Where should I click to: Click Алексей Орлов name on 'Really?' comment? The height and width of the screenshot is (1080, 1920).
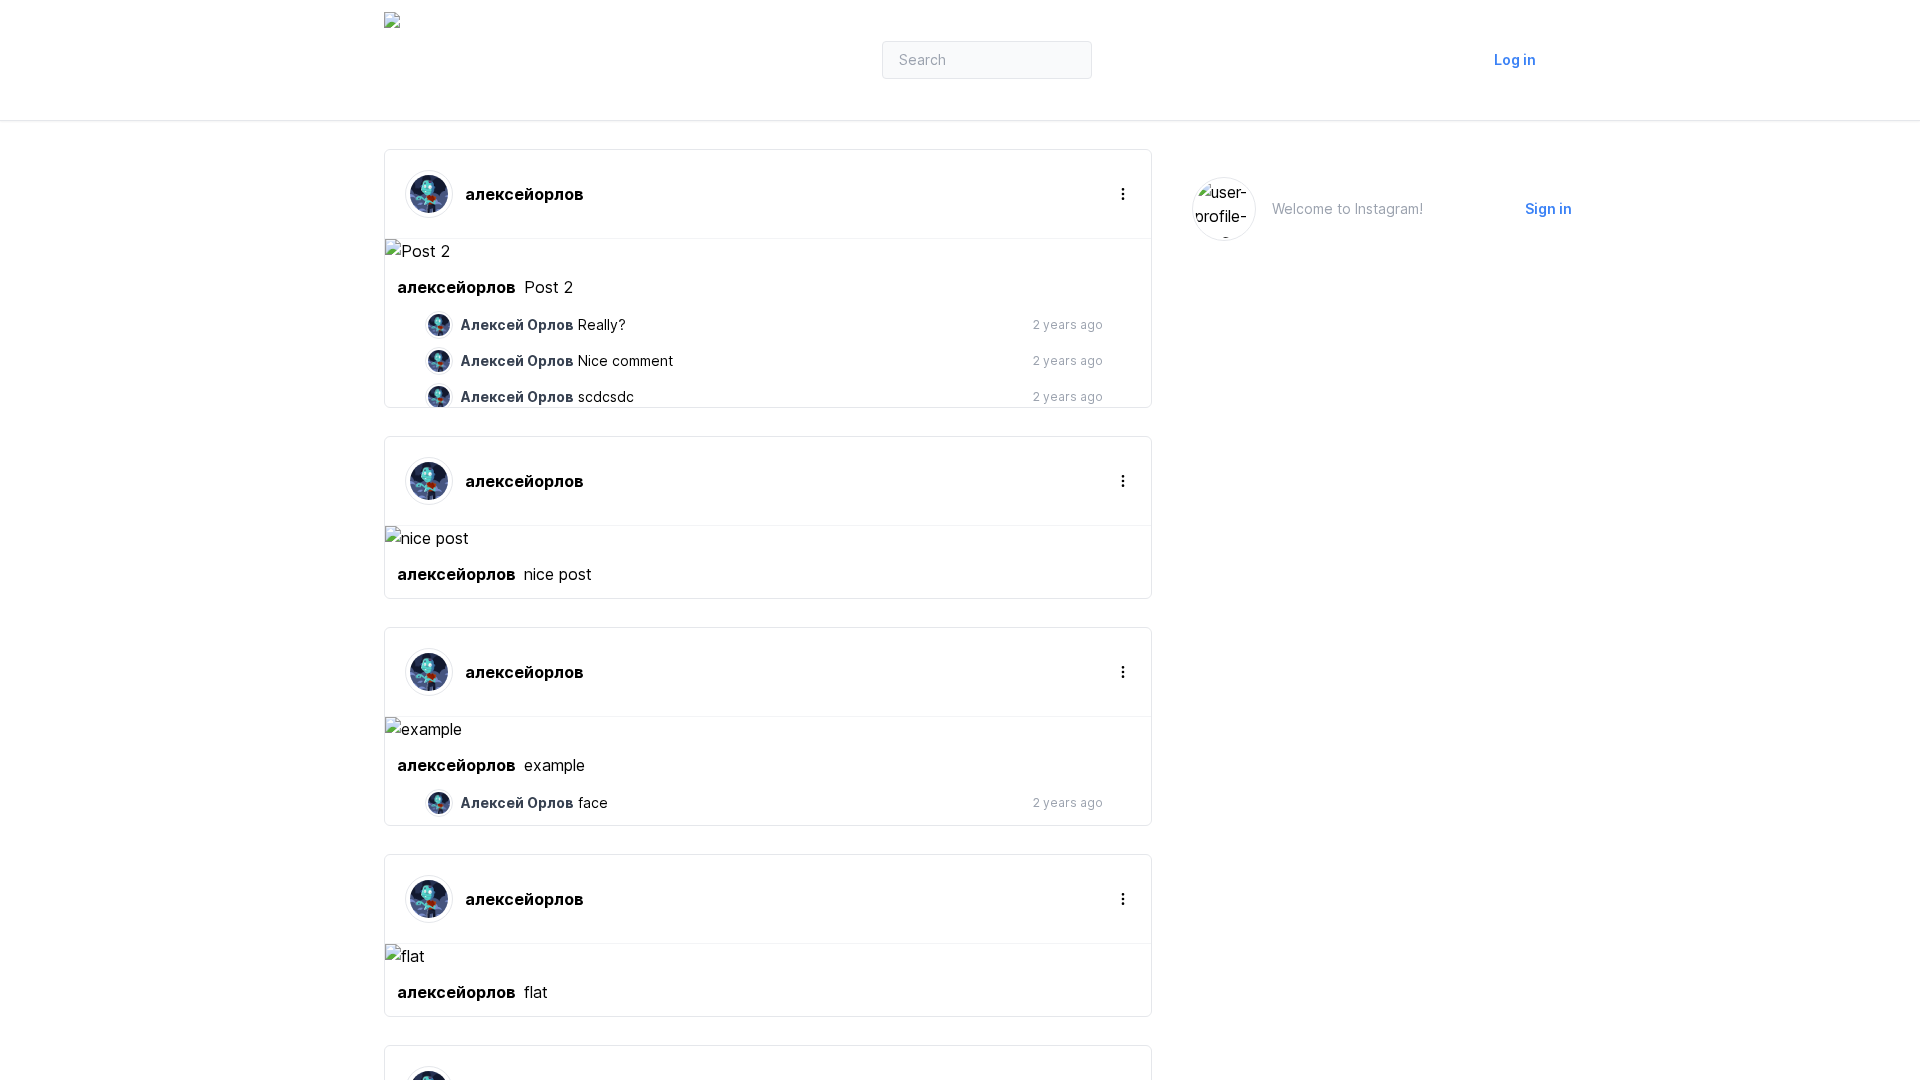pos(517,325)
